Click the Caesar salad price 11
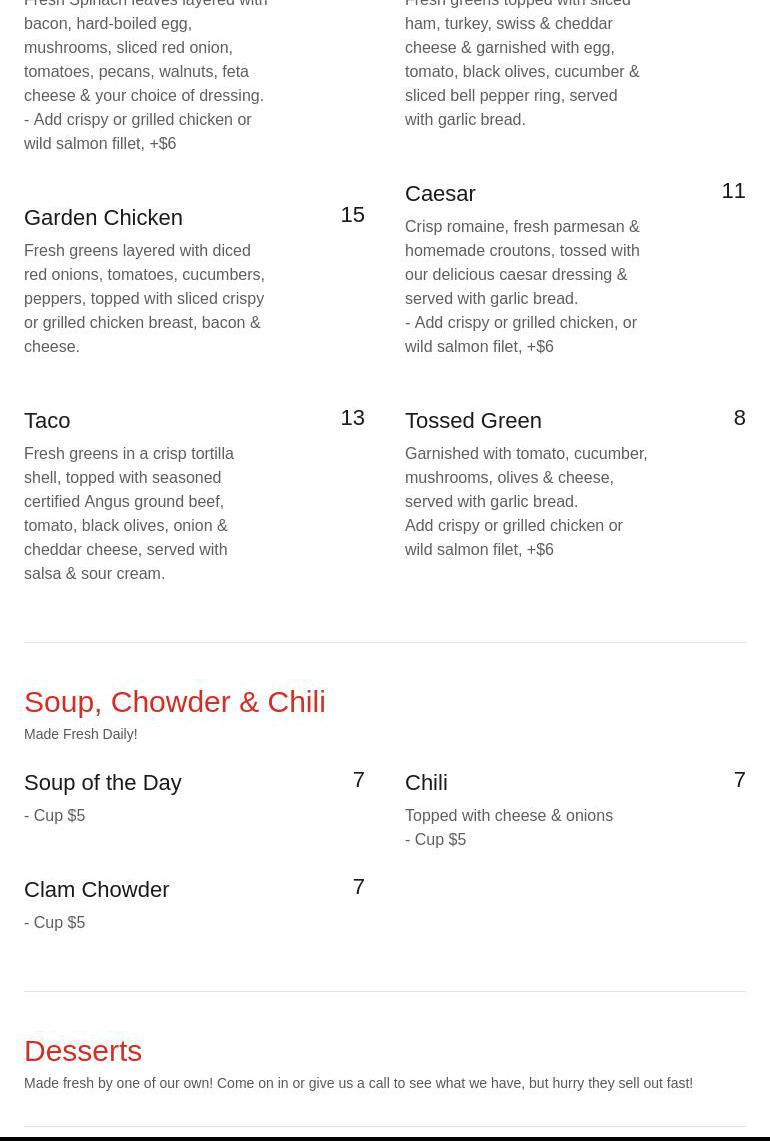This screenshot has width=770, height=1141. (733, 190)
